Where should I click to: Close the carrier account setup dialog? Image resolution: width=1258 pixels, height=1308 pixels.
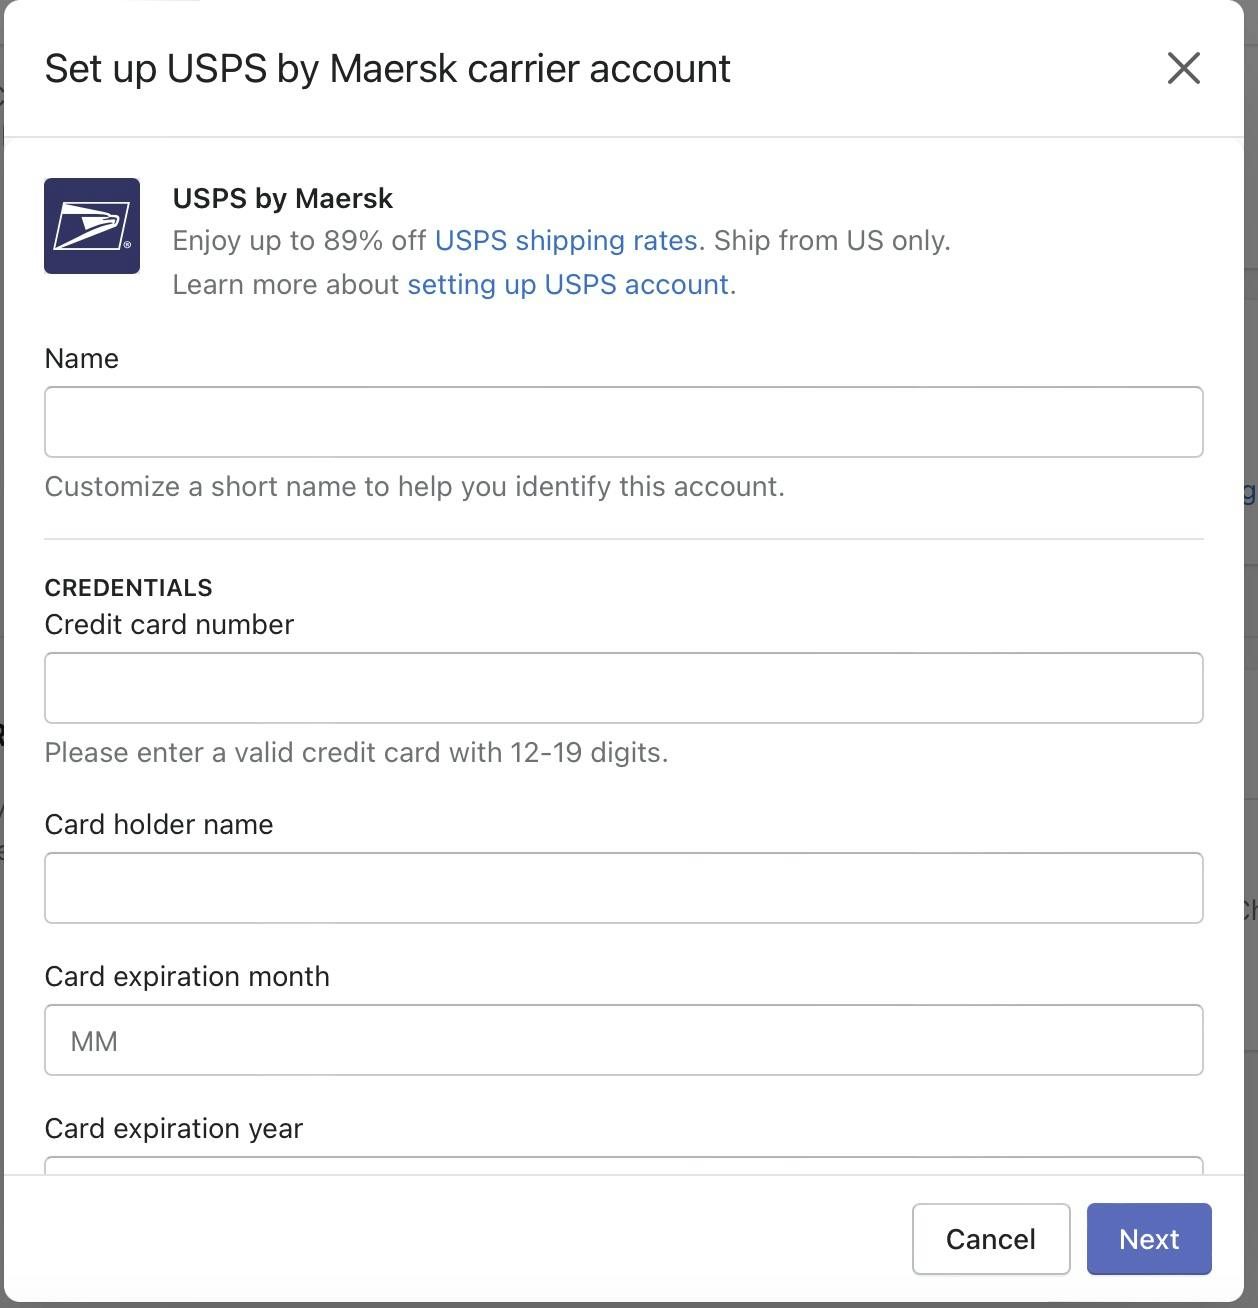(1183, 69)
